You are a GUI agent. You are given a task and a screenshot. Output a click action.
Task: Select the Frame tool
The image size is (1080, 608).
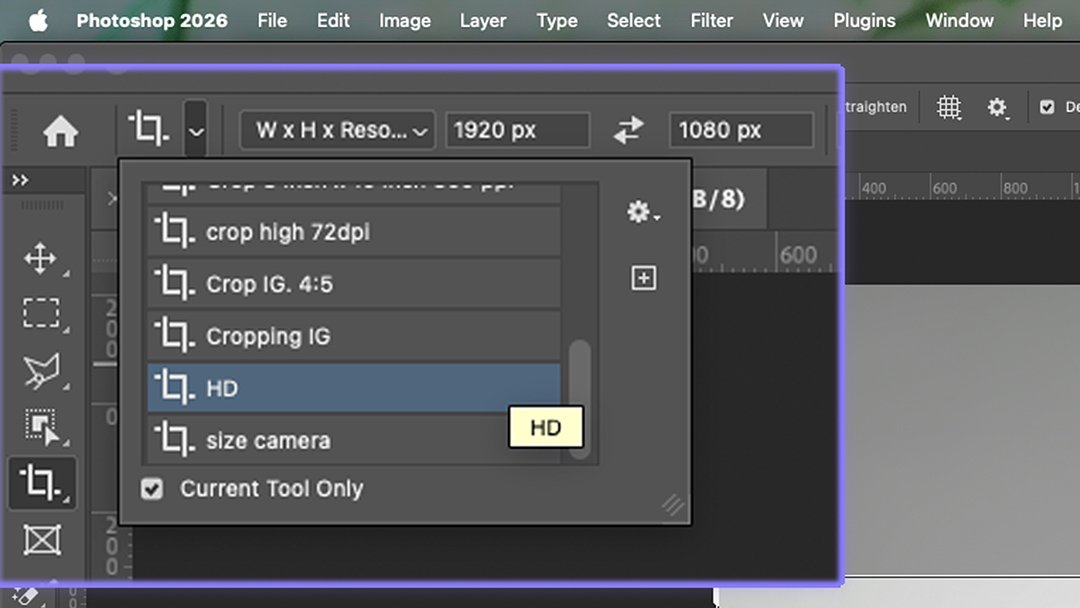[x=42, y=540]
